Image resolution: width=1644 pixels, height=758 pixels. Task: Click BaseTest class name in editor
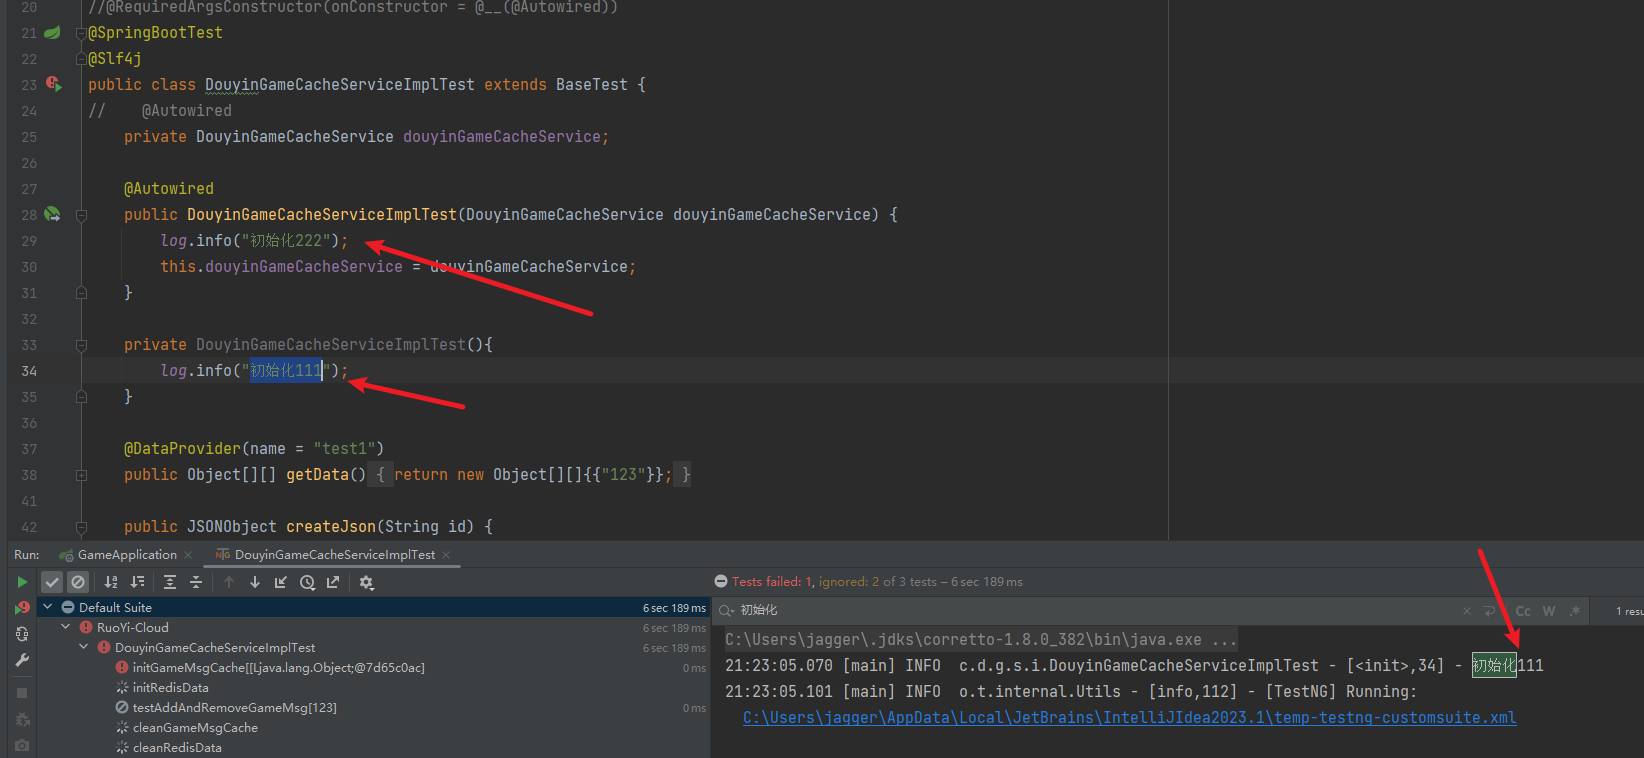tap(592, 85)
